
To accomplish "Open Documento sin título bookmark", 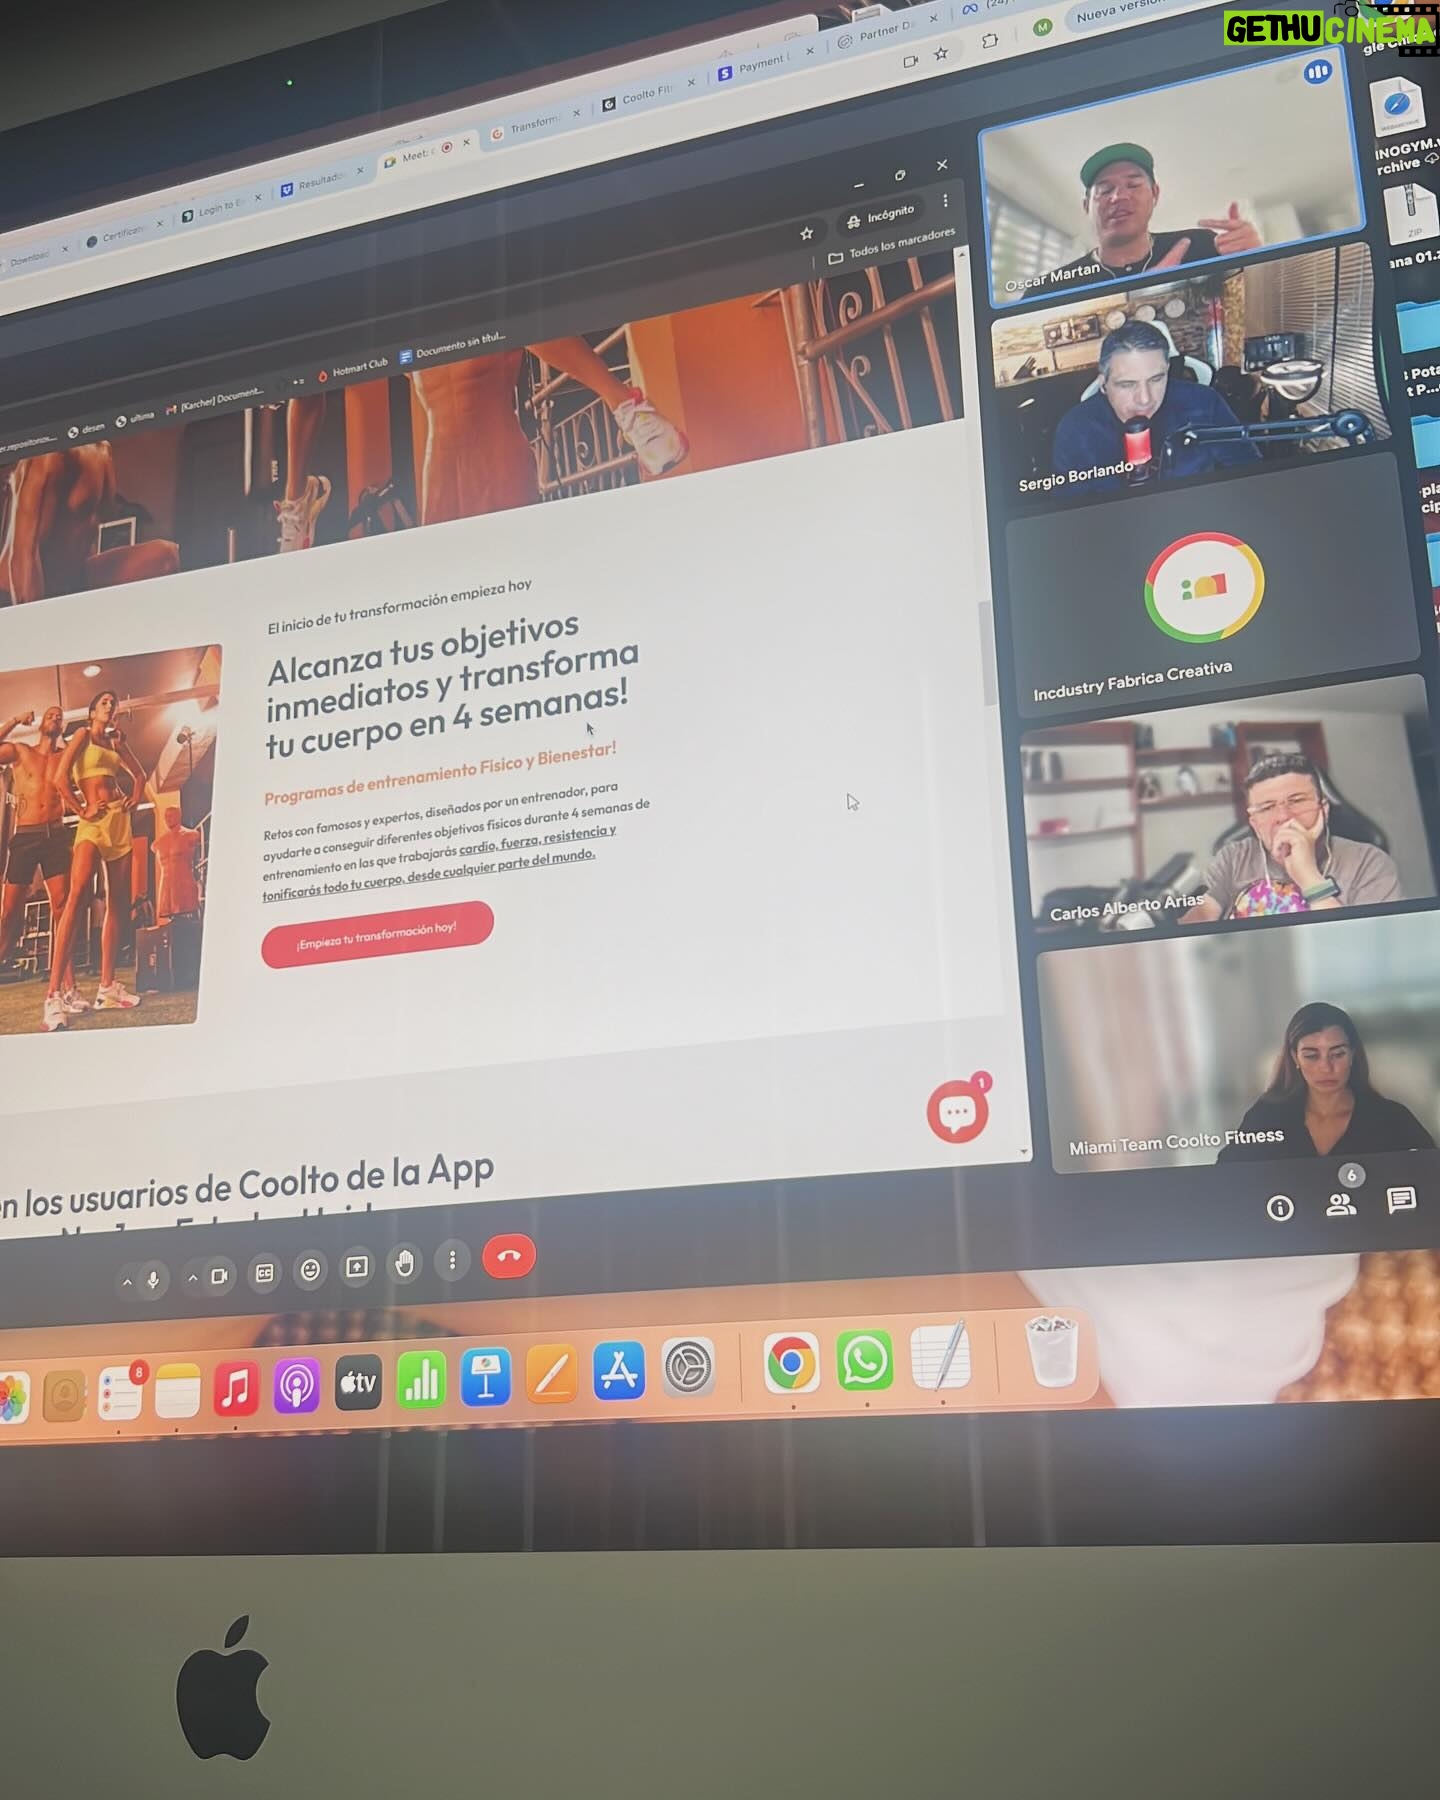I will (452, 347).
